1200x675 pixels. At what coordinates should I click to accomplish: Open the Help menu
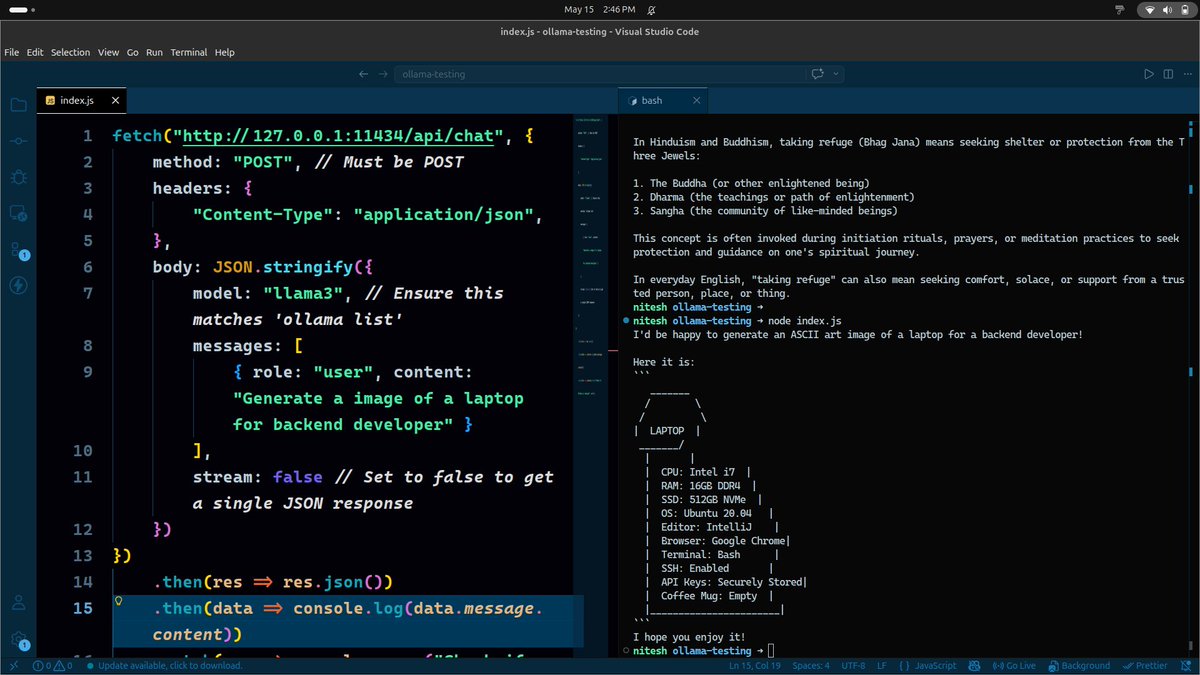pyautogui.click(x=225, y=52)
